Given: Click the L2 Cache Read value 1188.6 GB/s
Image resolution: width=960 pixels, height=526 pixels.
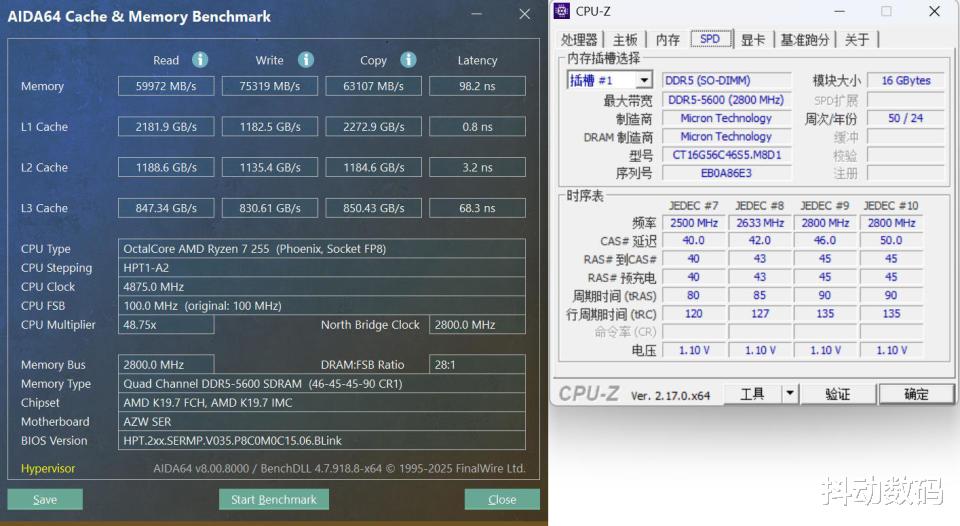Looking at the screenshot, I should click(166, 167).
